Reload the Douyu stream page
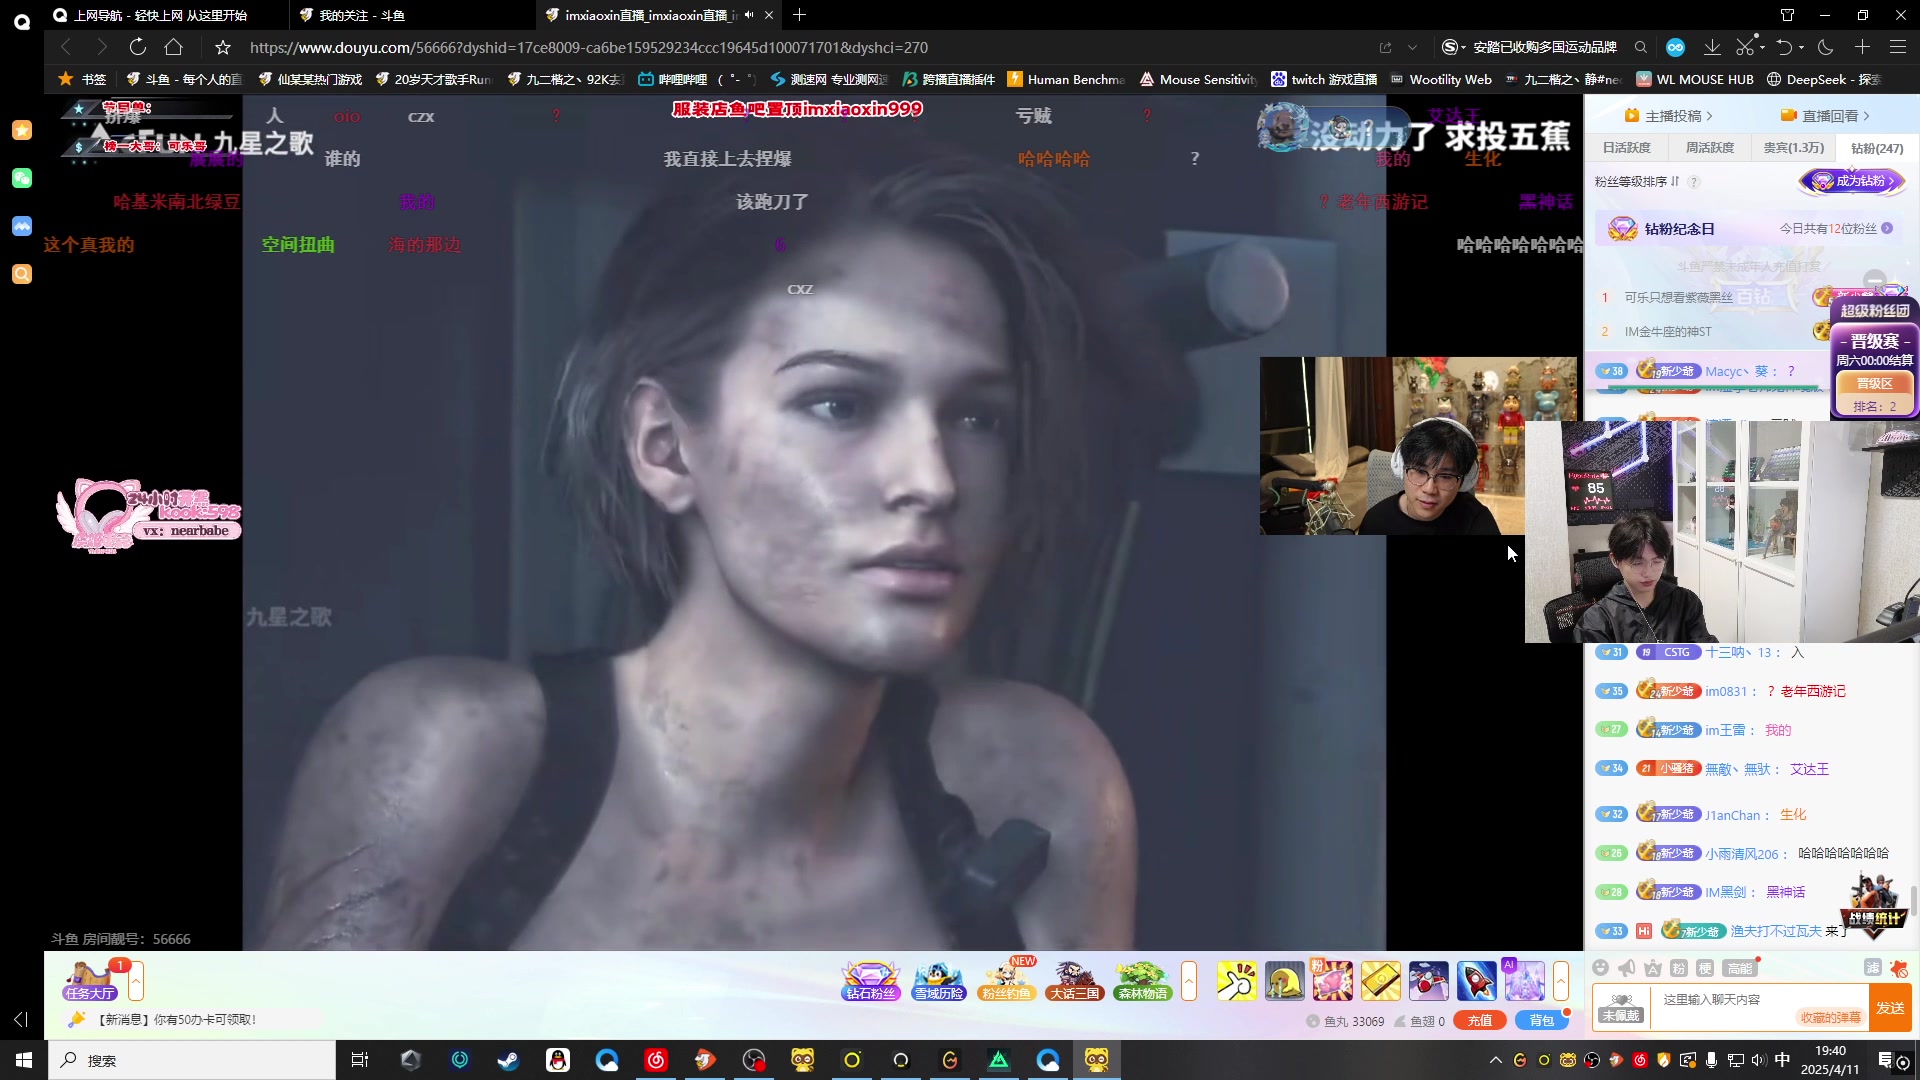1920x1080 pixels. 138,47
